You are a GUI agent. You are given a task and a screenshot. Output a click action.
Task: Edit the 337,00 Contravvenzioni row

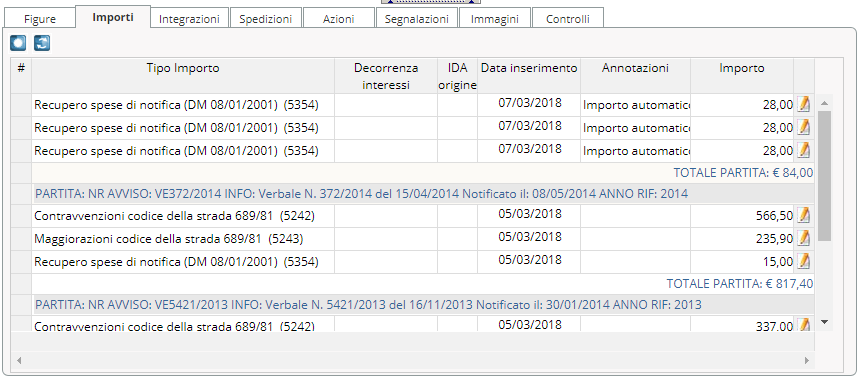804,325
